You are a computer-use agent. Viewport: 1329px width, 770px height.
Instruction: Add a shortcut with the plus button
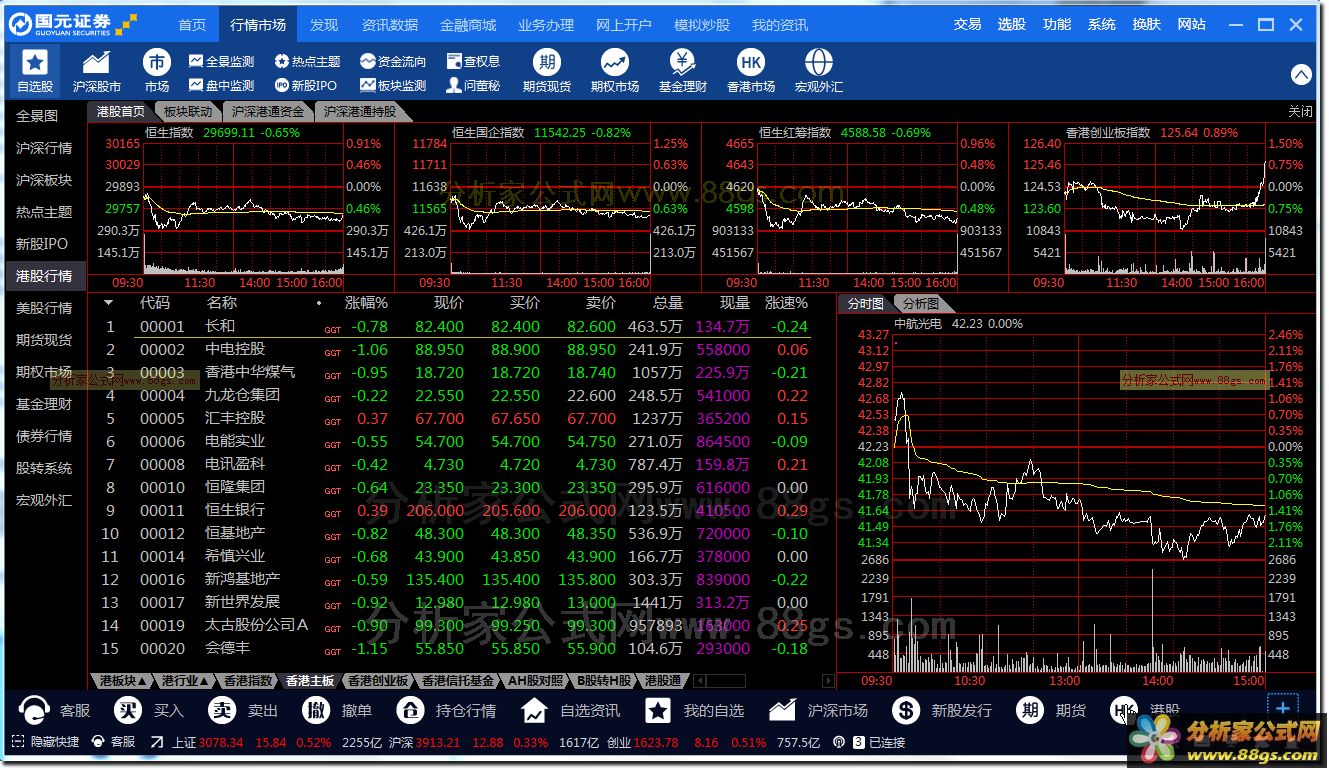1283,707
